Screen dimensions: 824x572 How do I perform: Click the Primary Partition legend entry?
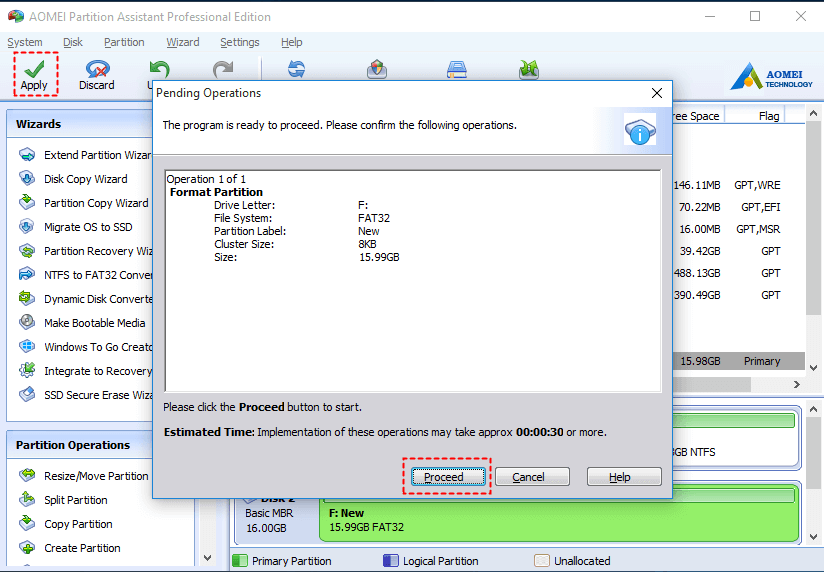click(x=282, y=561)
